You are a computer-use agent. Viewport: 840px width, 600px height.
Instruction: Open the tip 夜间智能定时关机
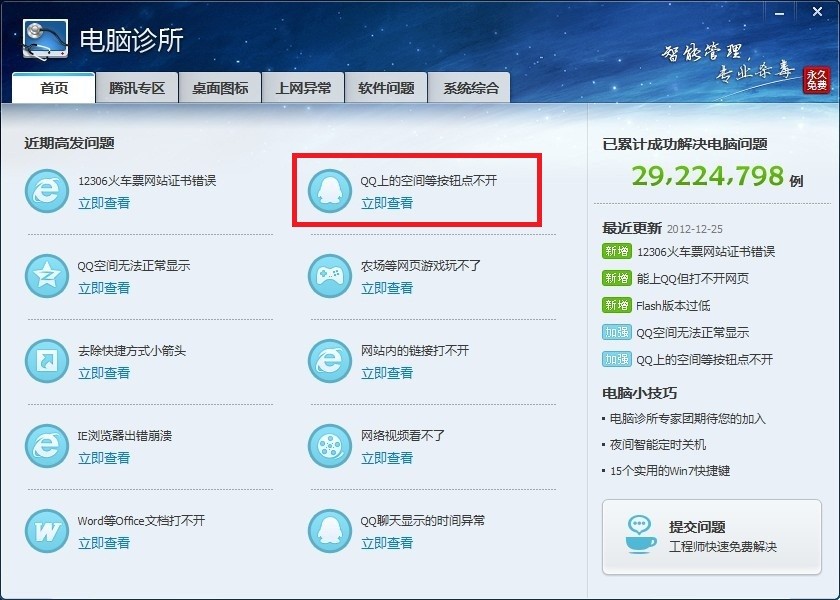pos(658,444)
